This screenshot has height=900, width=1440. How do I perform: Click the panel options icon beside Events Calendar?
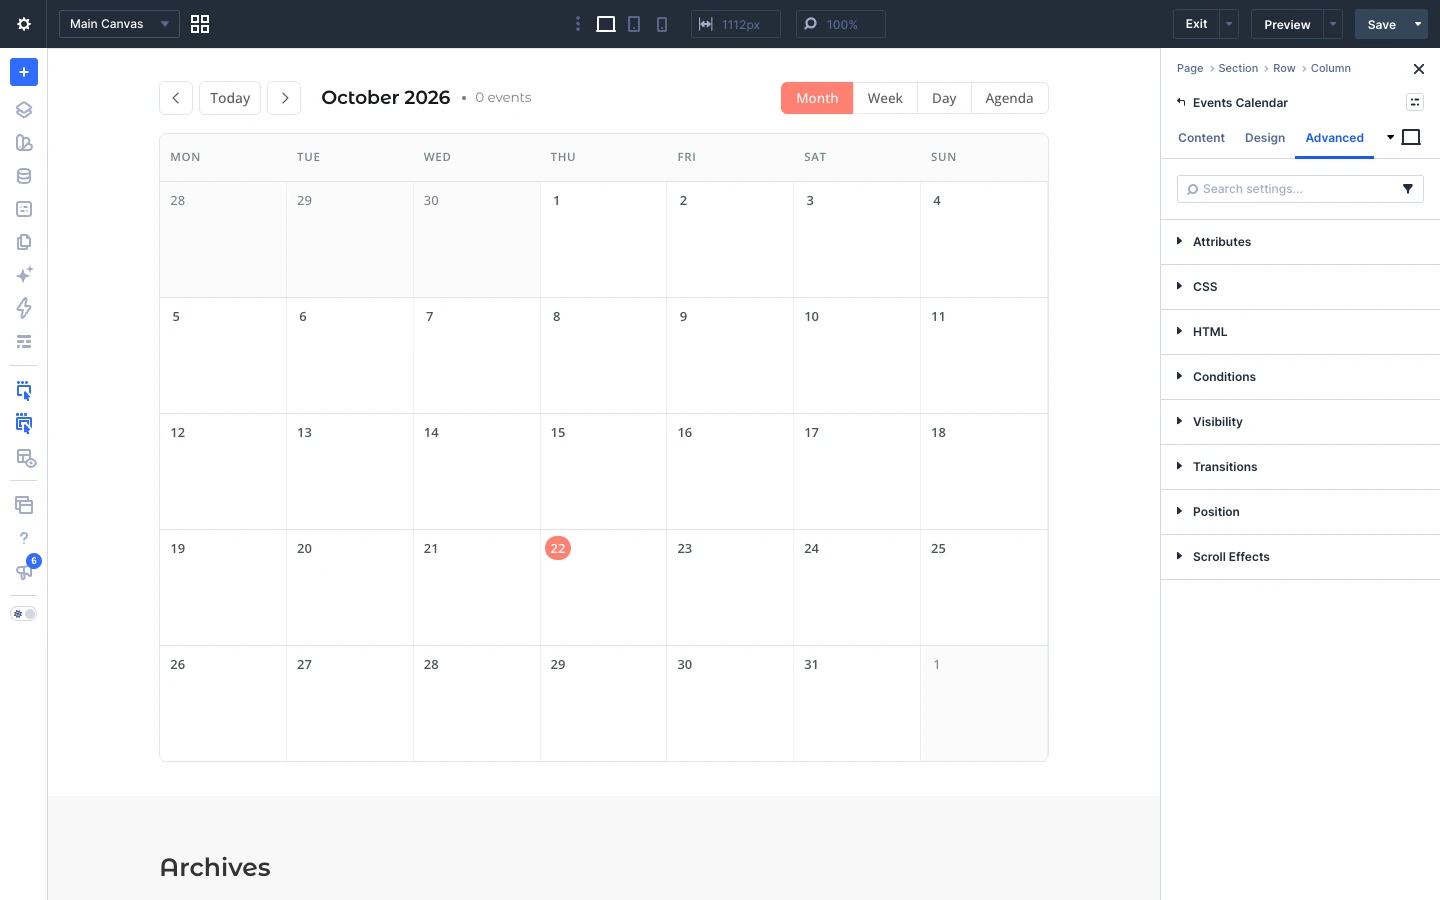(1415, 102)
